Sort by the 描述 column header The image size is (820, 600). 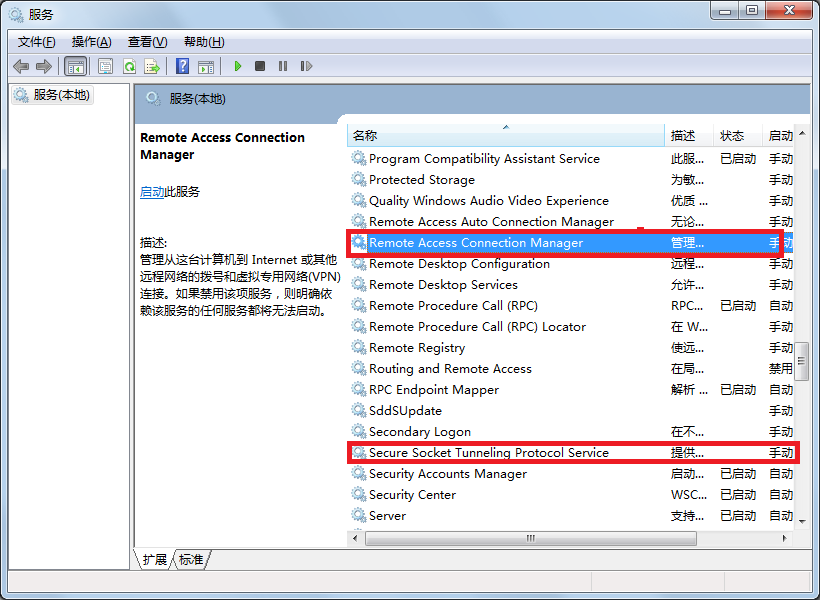688,135
